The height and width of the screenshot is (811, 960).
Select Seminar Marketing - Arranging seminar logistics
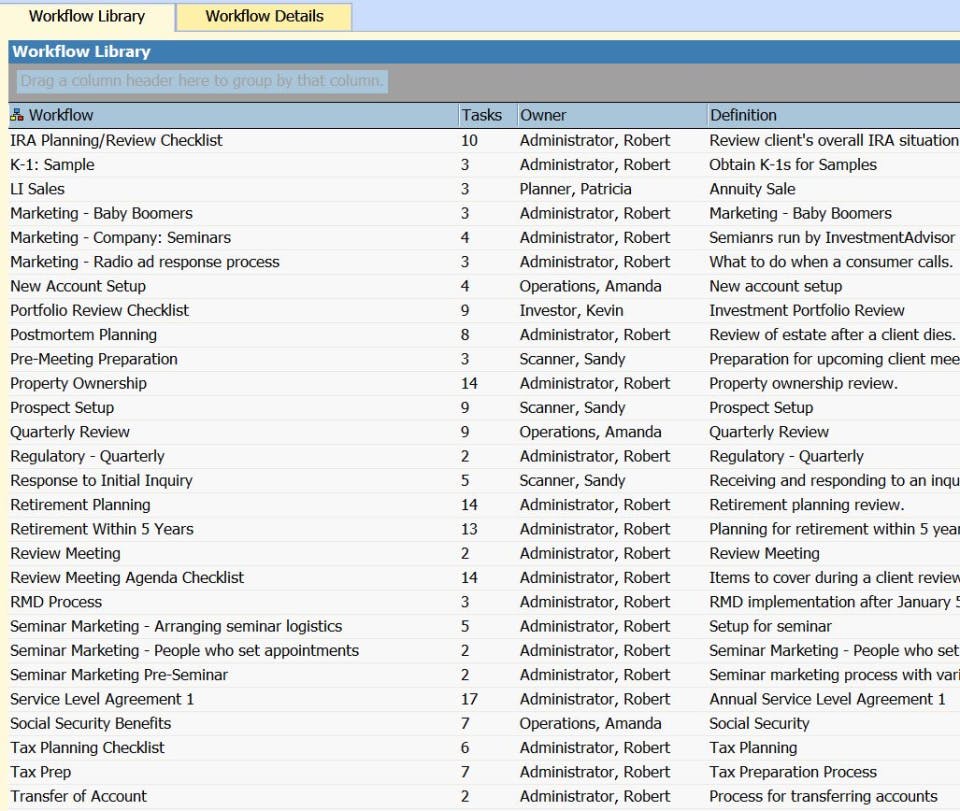[176, 626]
